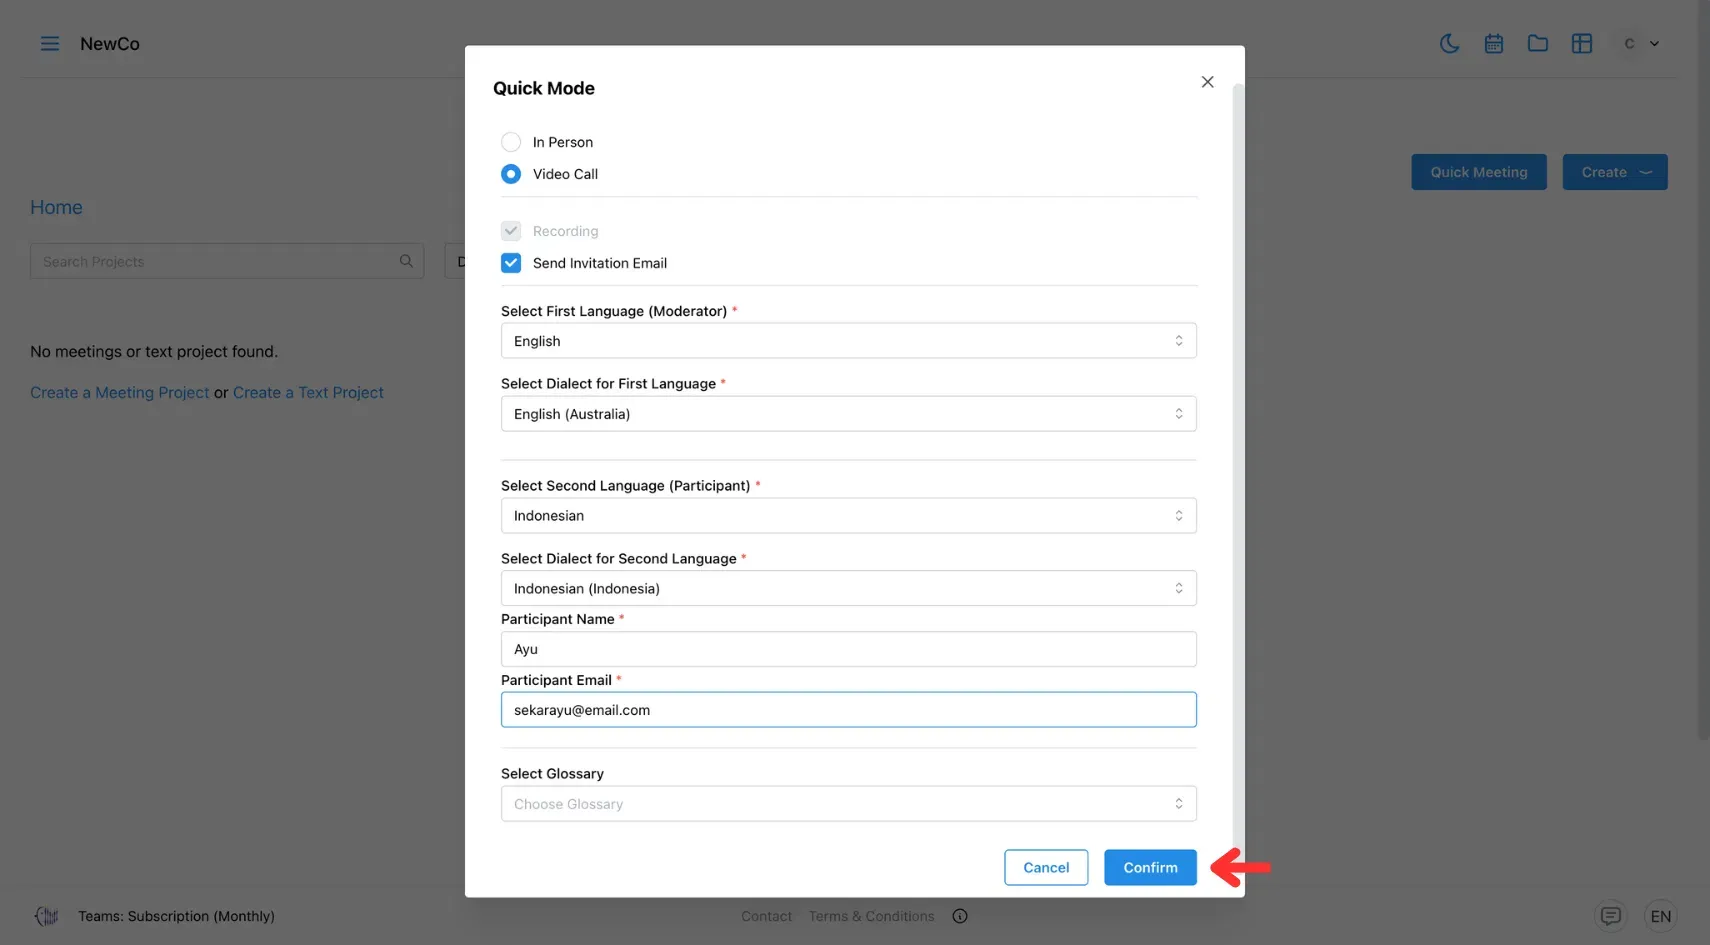Viewport: 1710px width, 945px height.
Task: Click the info icon next to Terms
Action: (x=959, y=915)
